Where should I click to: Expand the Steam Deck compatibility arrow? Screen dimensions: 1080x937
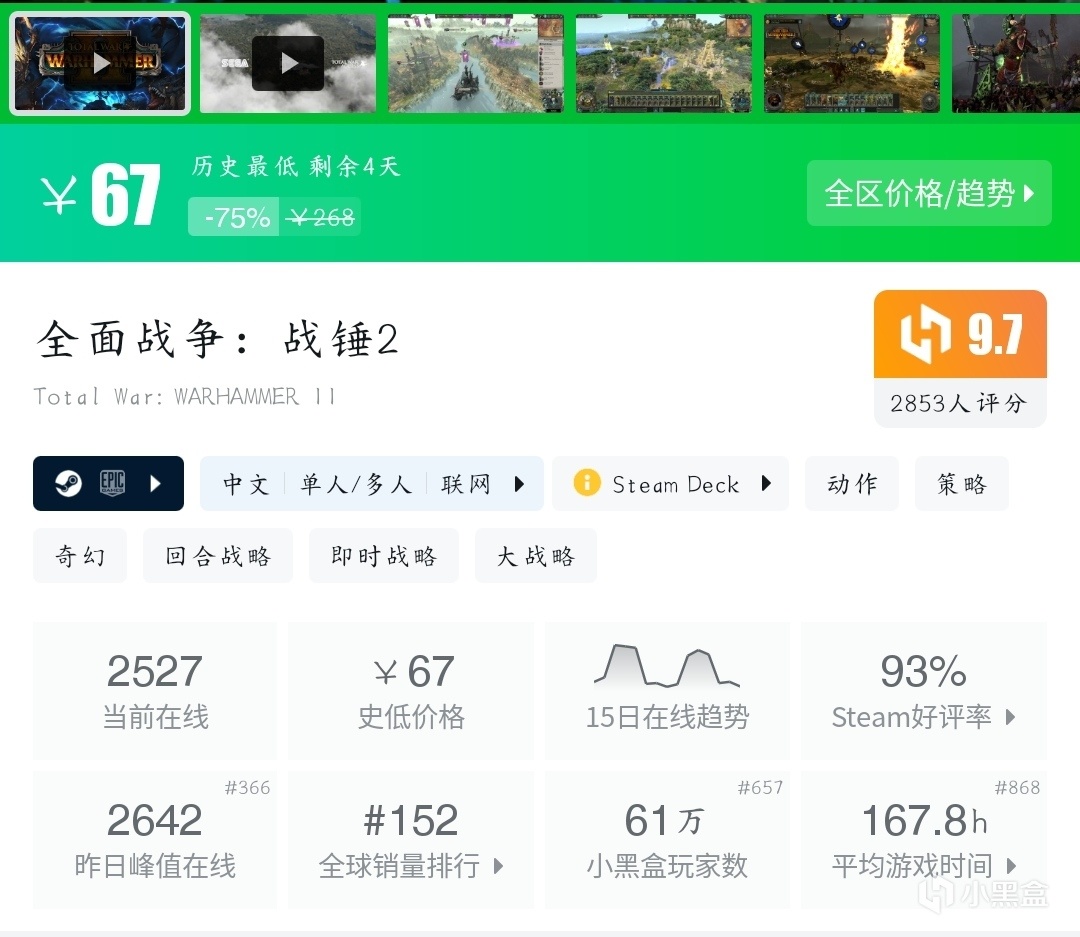[766, 484]
